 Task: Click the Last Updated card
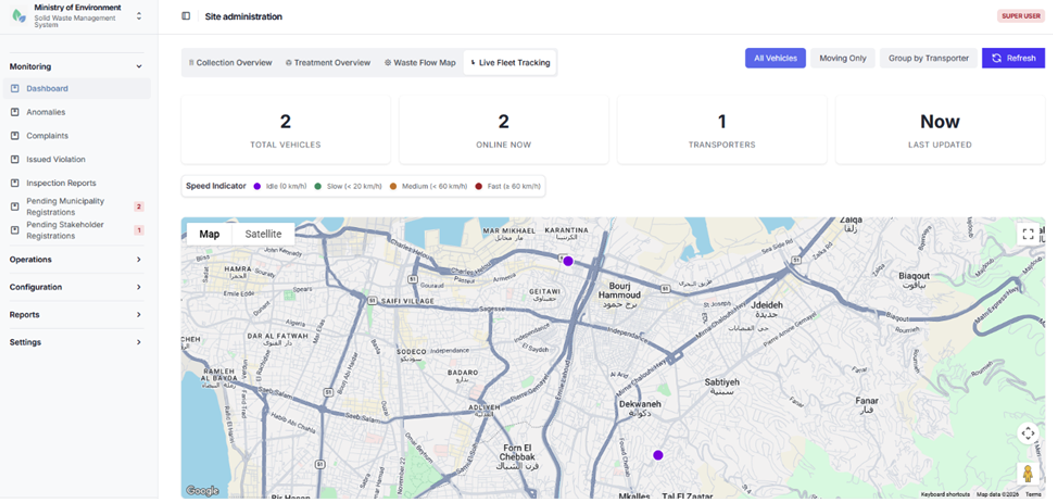(940, 130)
